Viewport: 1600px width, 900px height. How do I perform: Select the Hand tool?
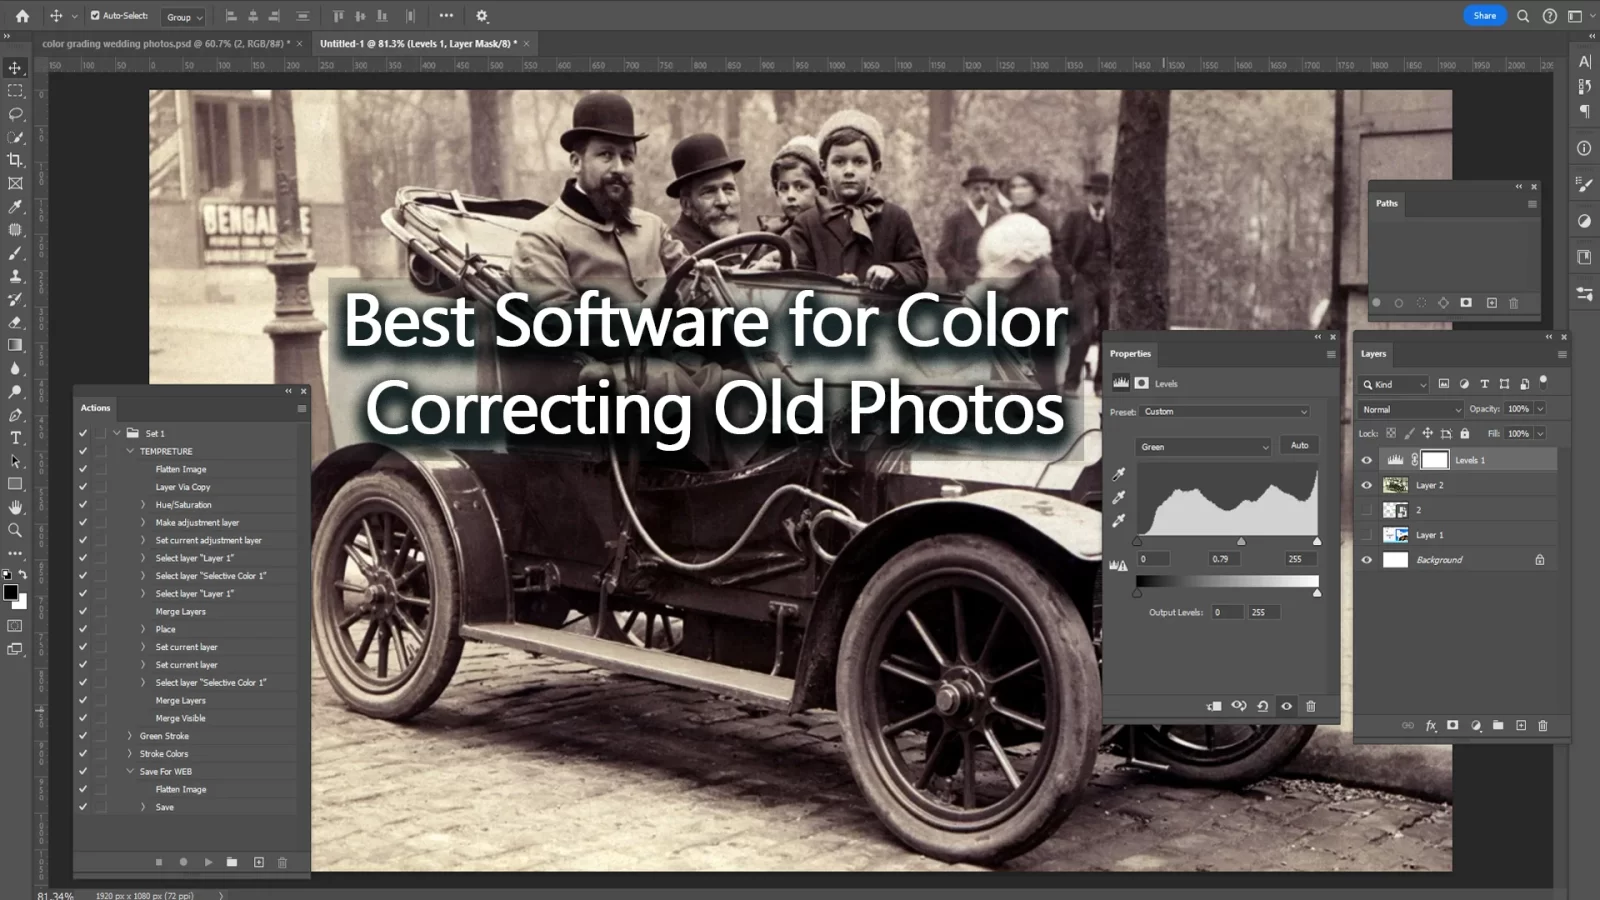[15, 507]
